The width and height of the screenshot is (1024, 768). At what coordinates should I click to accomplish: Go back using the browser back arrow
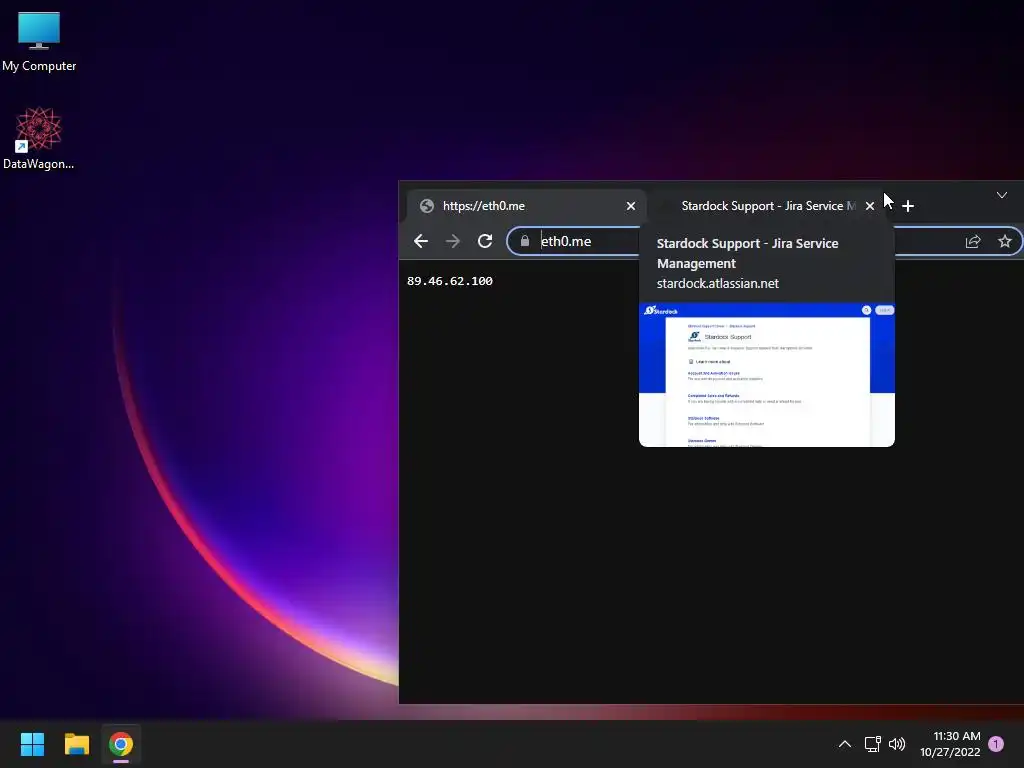click(421, 241)
